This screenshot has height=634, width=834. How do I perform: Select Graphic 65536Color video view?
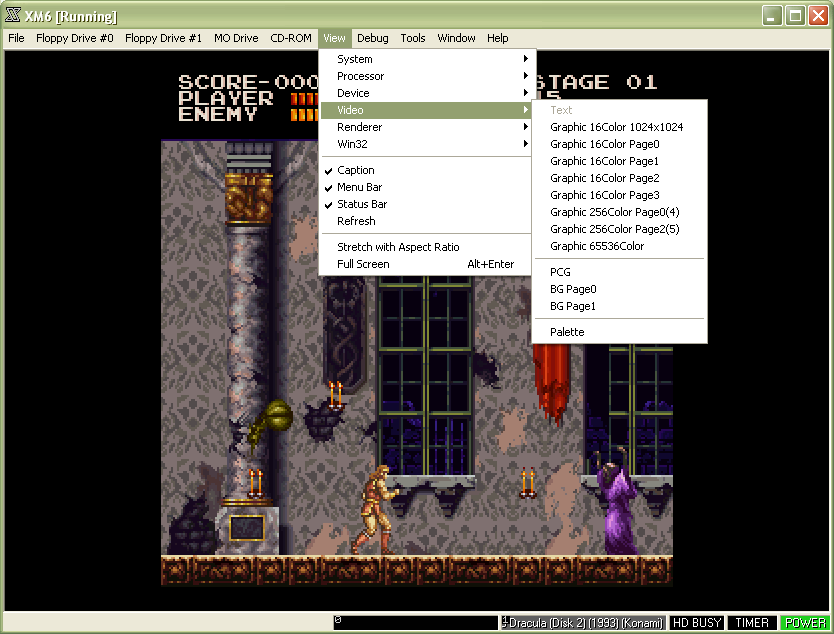pos(596,246)
